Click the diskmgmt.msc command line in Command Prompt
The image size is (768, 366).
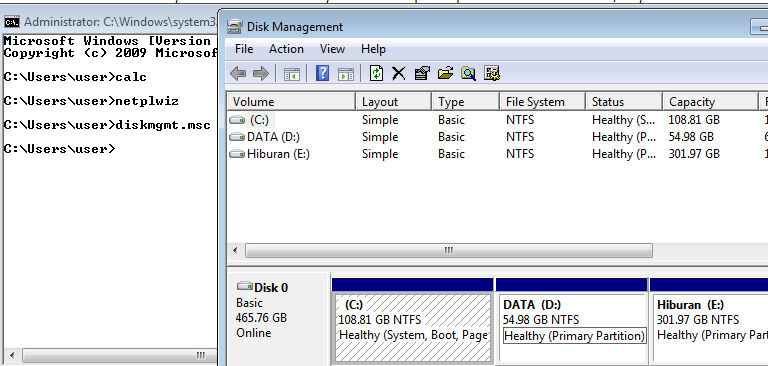[x=107, y=125]
